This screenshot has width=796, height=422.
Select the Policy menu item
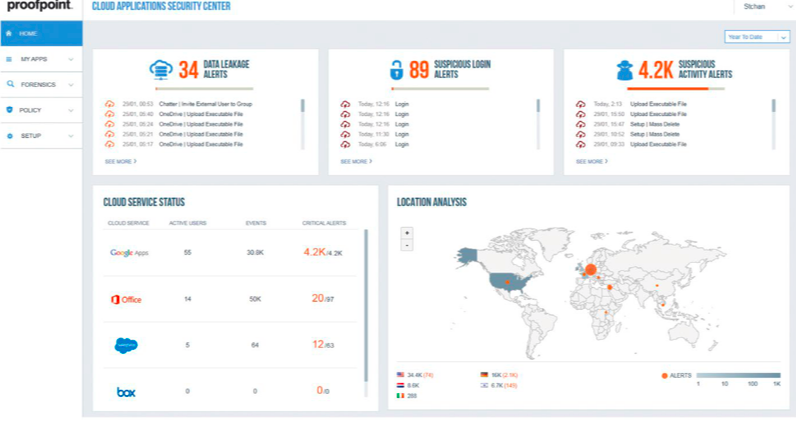coord(32,110)
